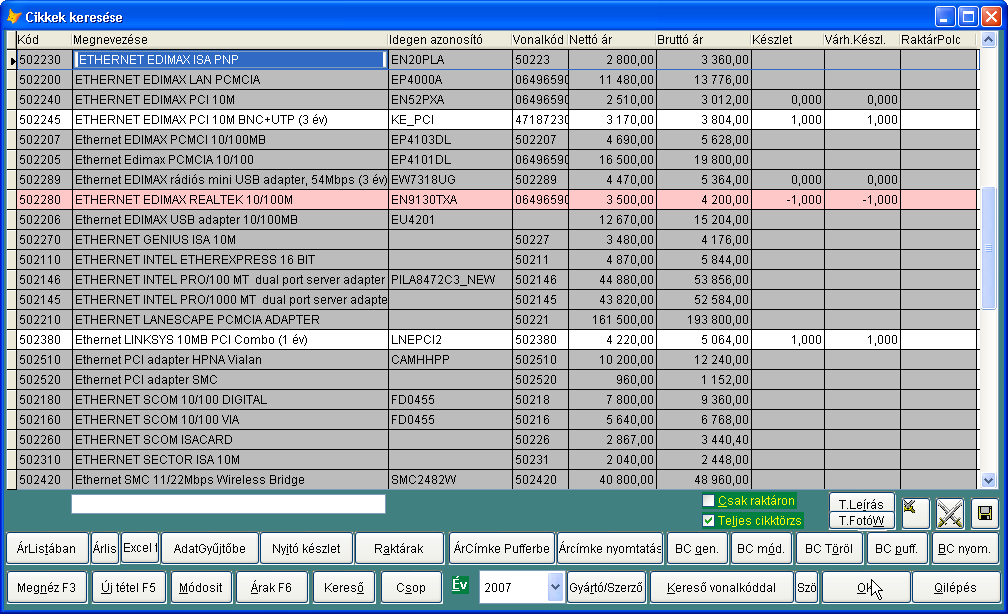Click the Gyártó/Szerző button
This screenshot has height=614, width=1008.
pos(606,587)
